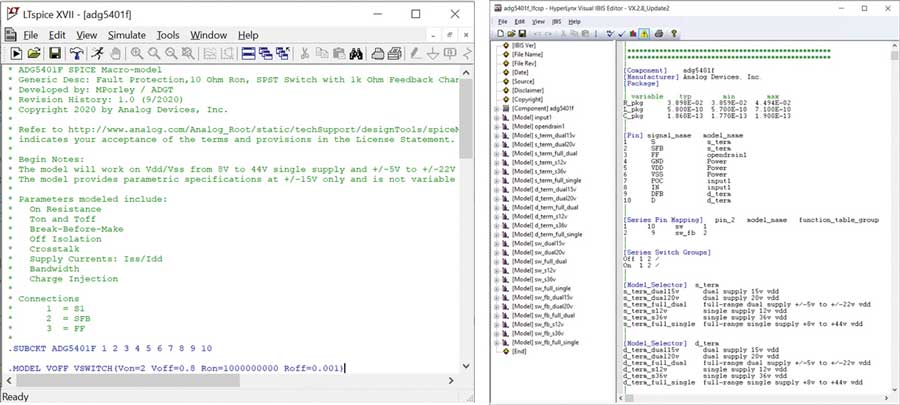900x405 pixels.
Task: Click the Help question mark in IBIS Editor
Action: (x=672, y=33)
